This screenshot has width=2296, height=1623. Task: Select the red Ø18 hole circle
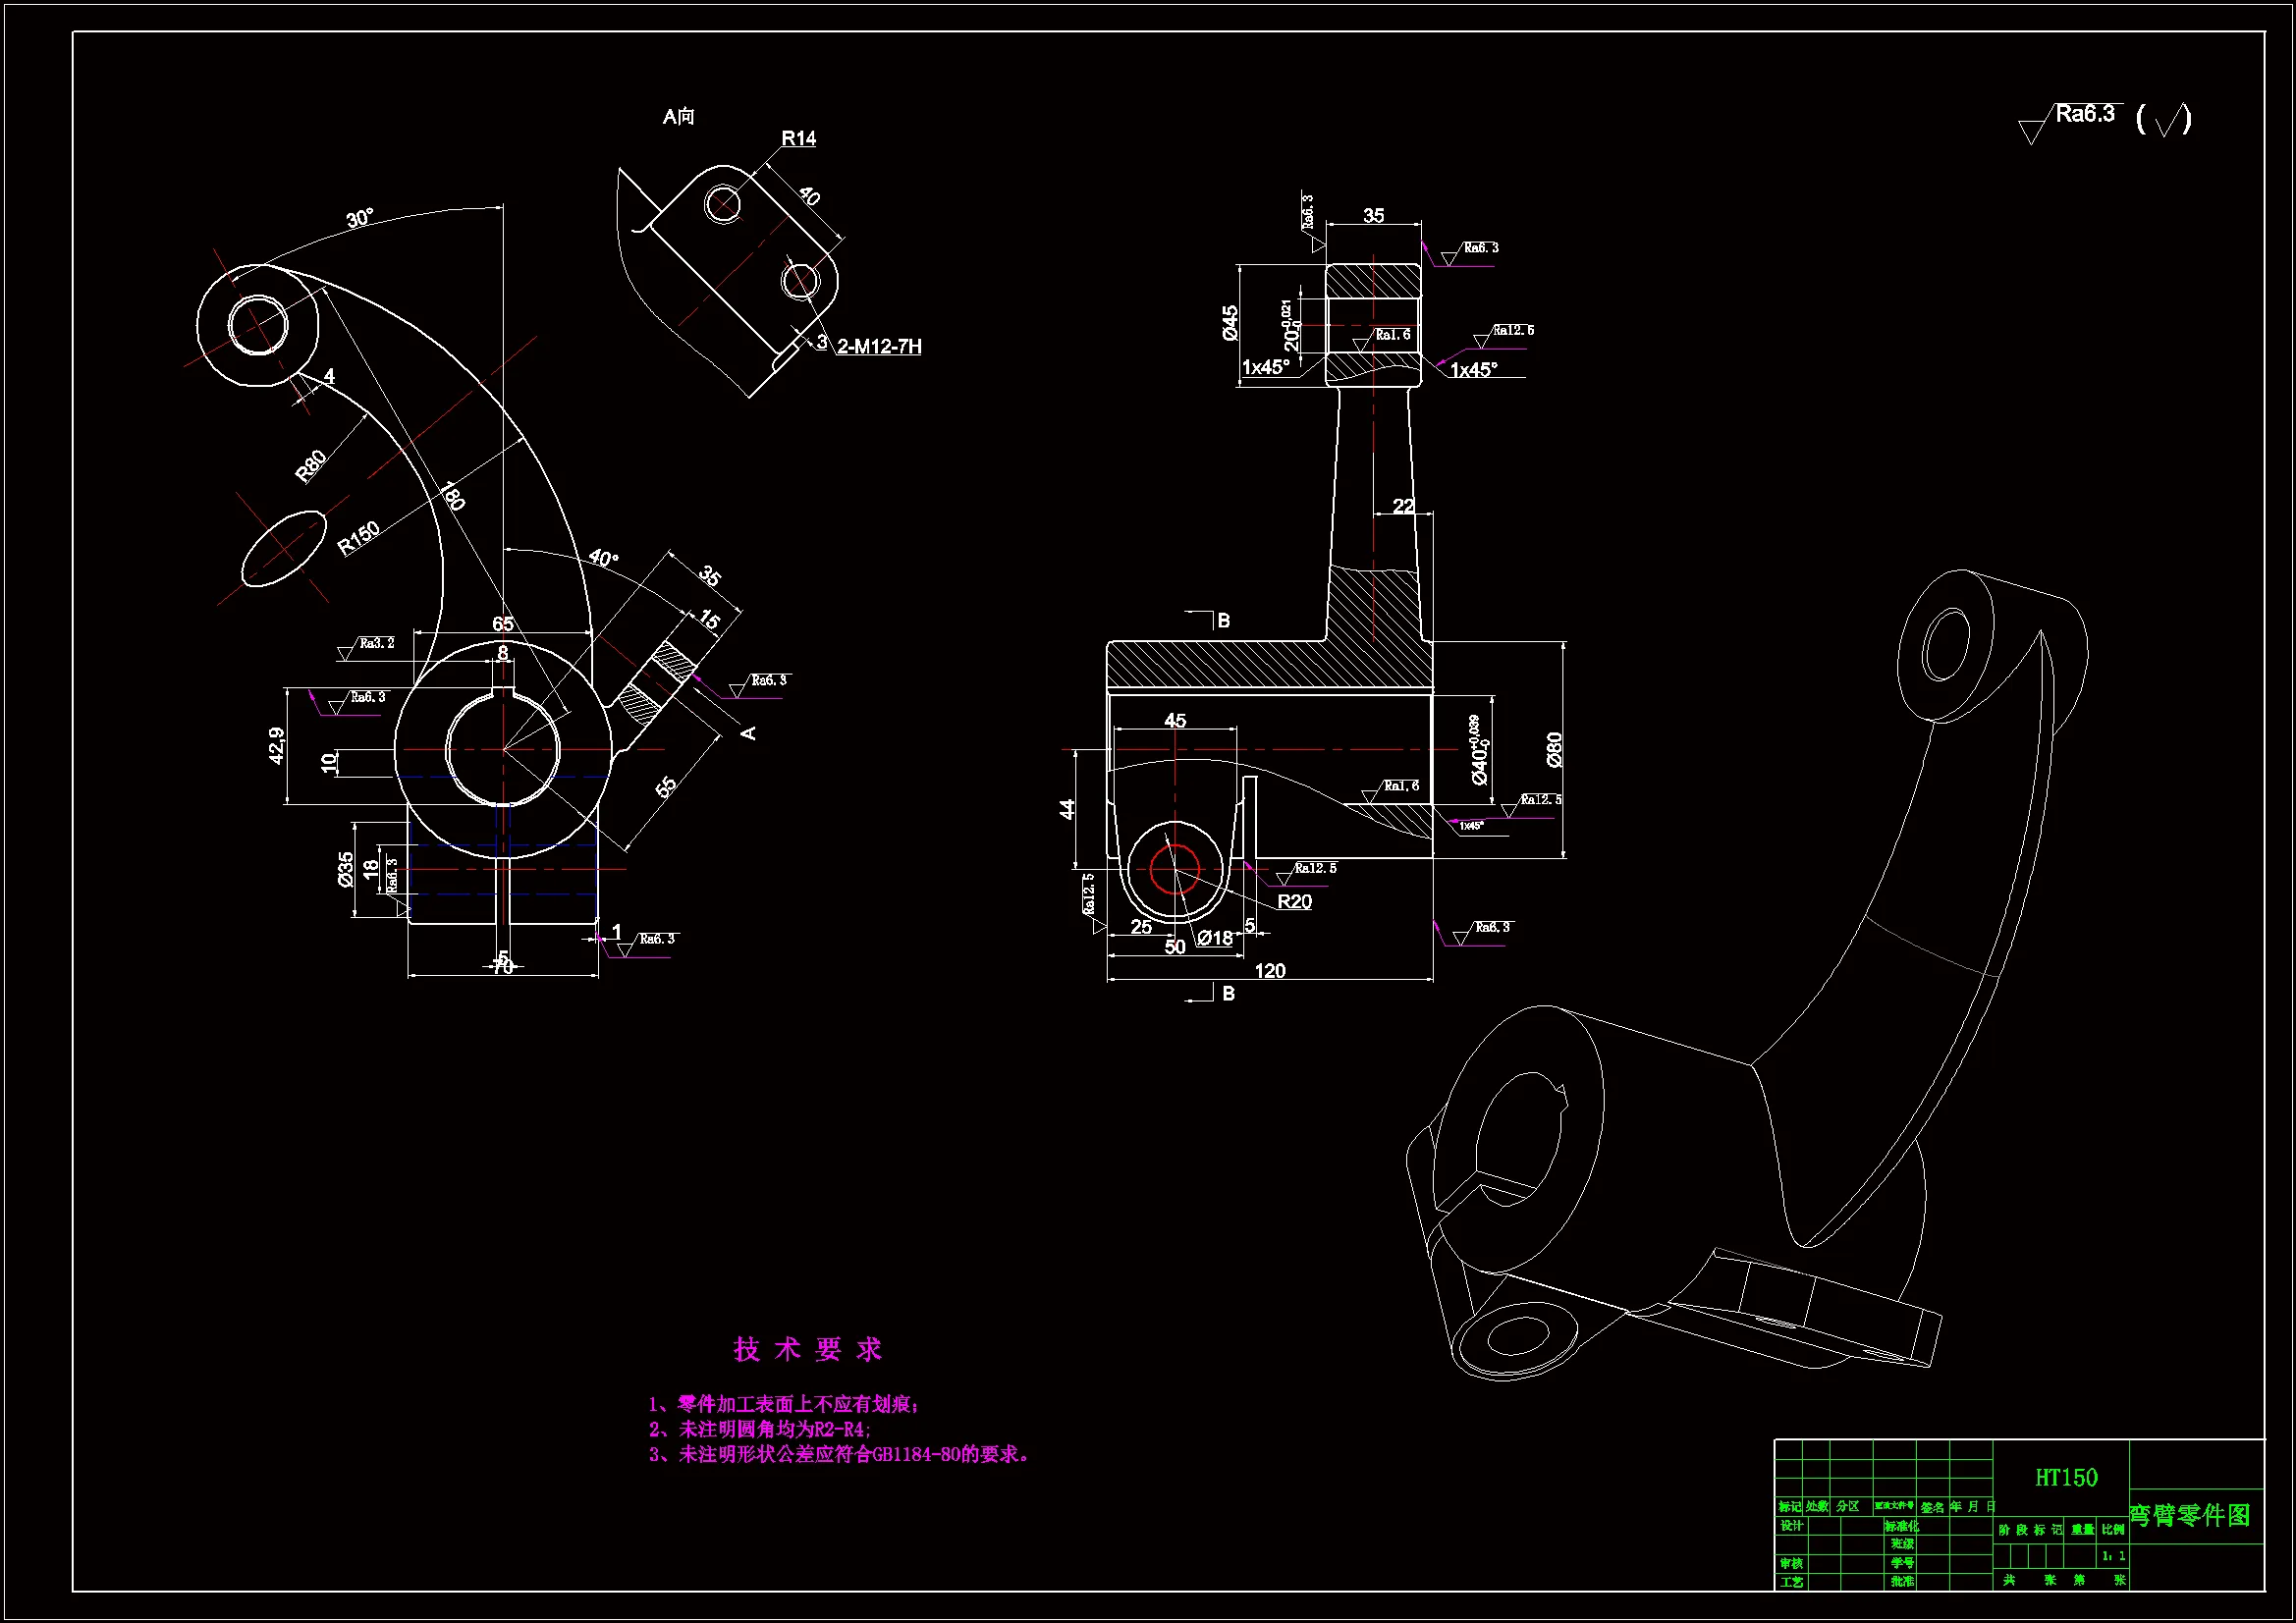pyautogui.click(x=1174, y=868)
